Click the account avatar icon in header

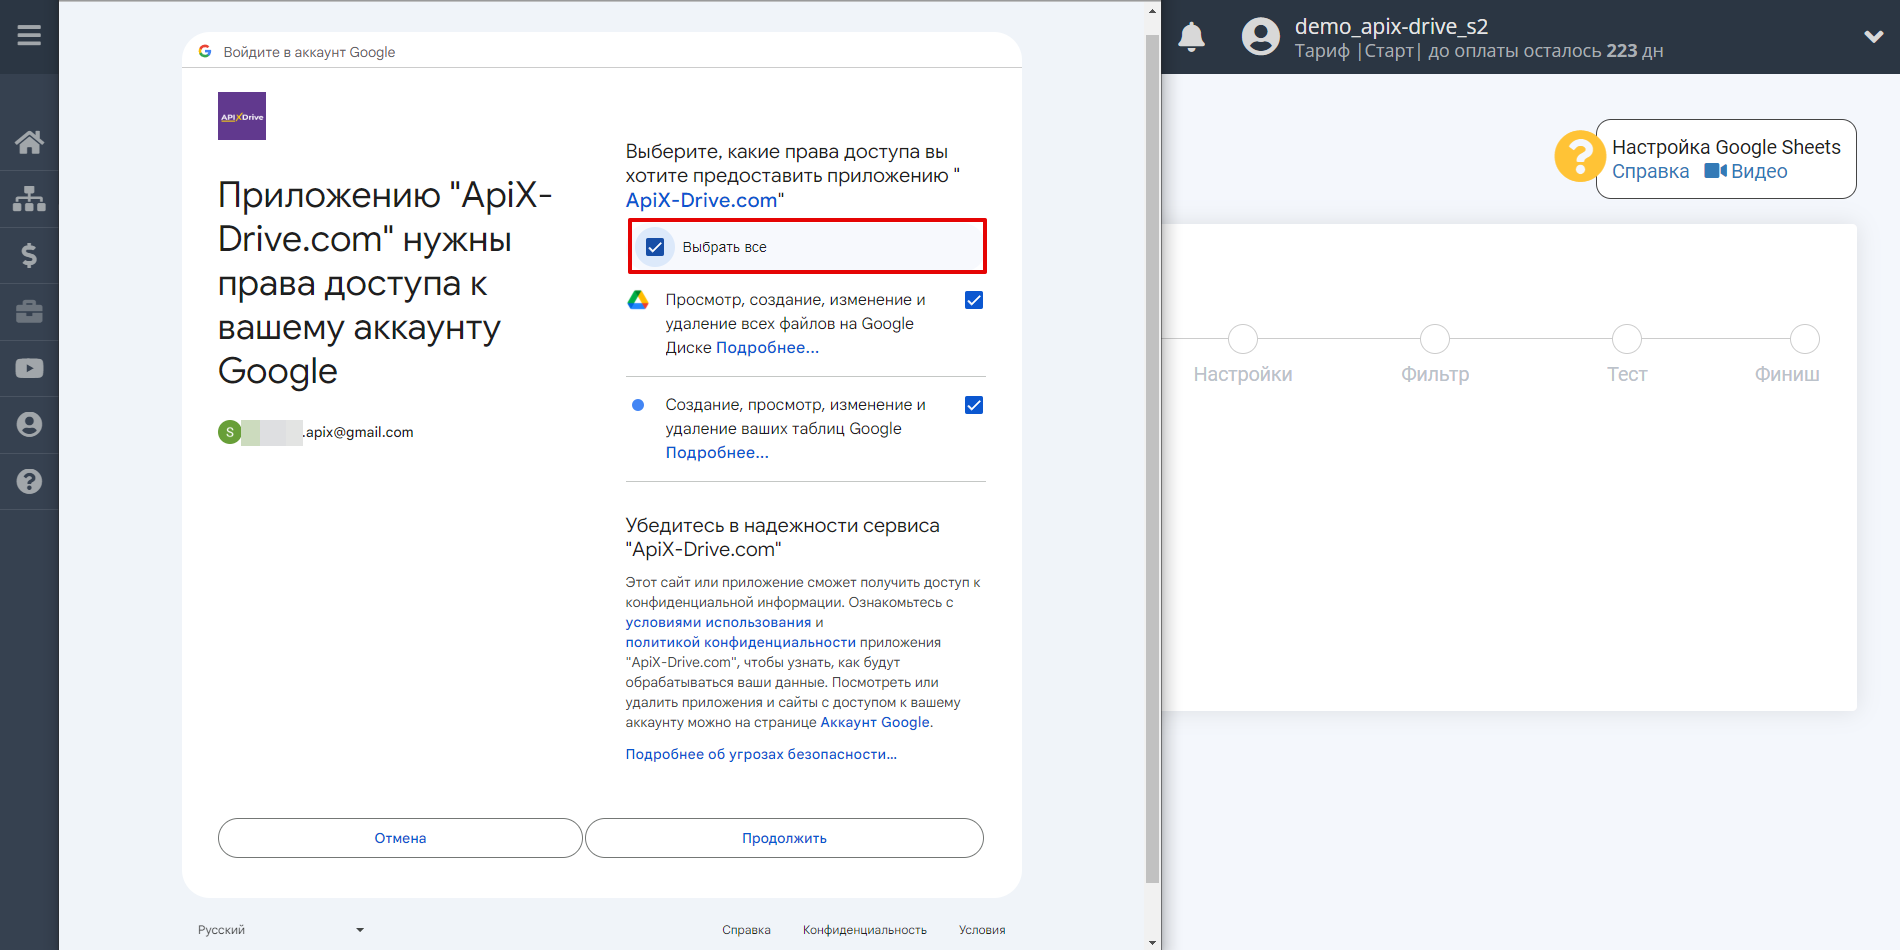1260,37
